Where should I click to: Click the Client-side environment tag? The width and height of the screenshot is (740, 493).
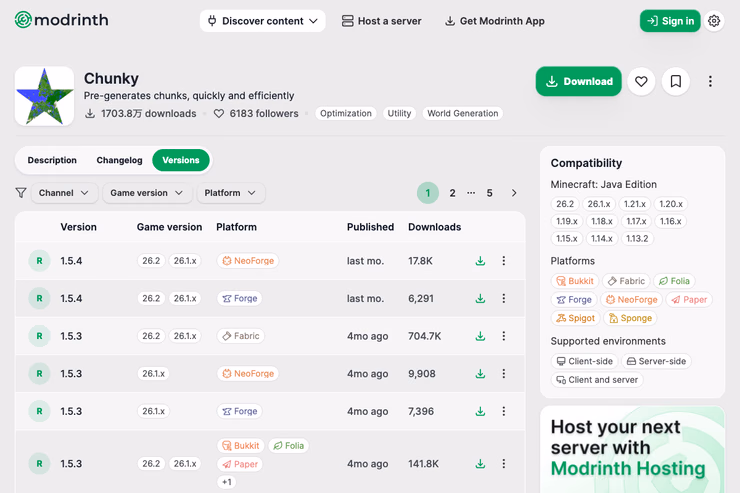(585, 361)
